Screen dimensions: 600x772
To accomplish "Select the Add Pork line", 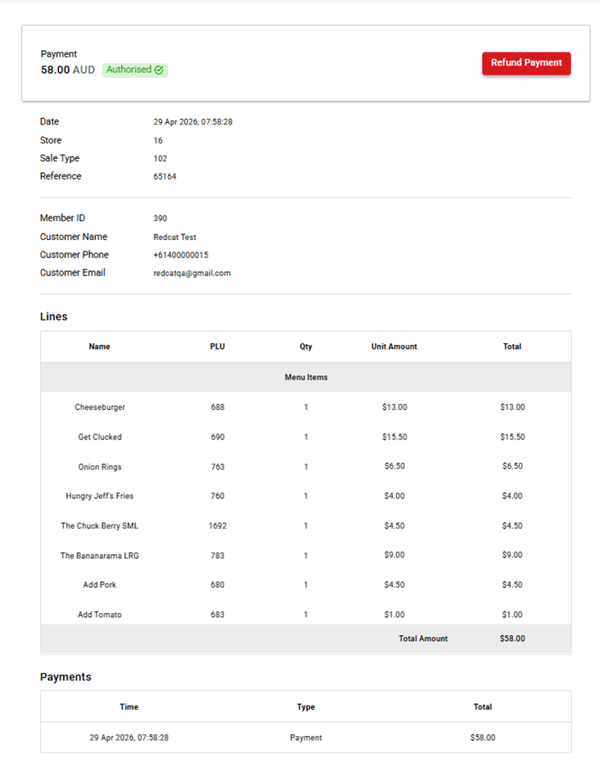I will pyautogui.click(x=100, y=585).
